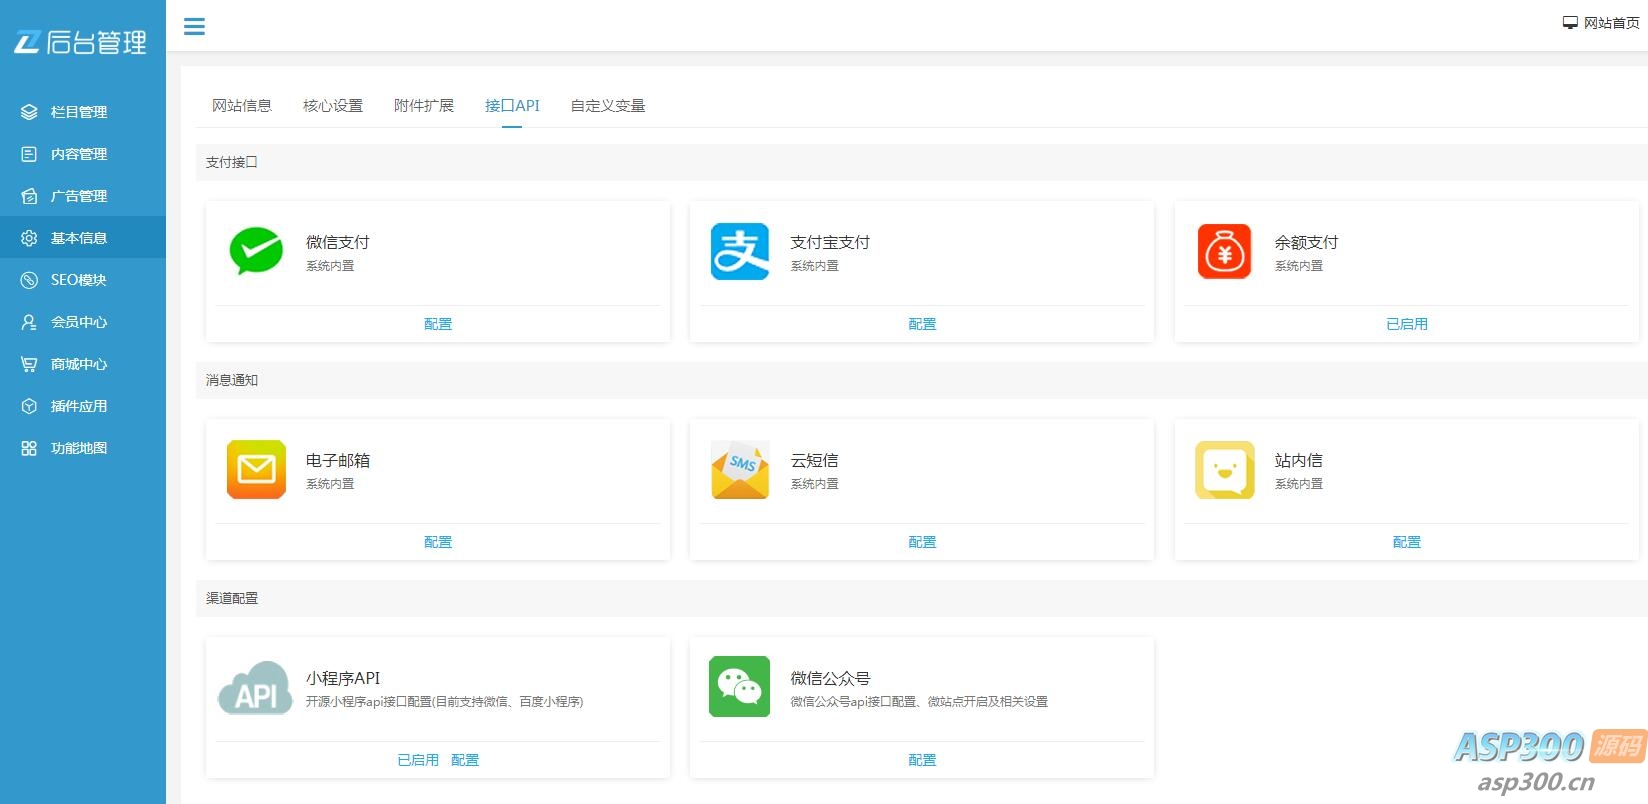Click the Alipay blue logo icon
Image resolution: width=1648 pixels, height=804 pixels.
pos(740,251)
